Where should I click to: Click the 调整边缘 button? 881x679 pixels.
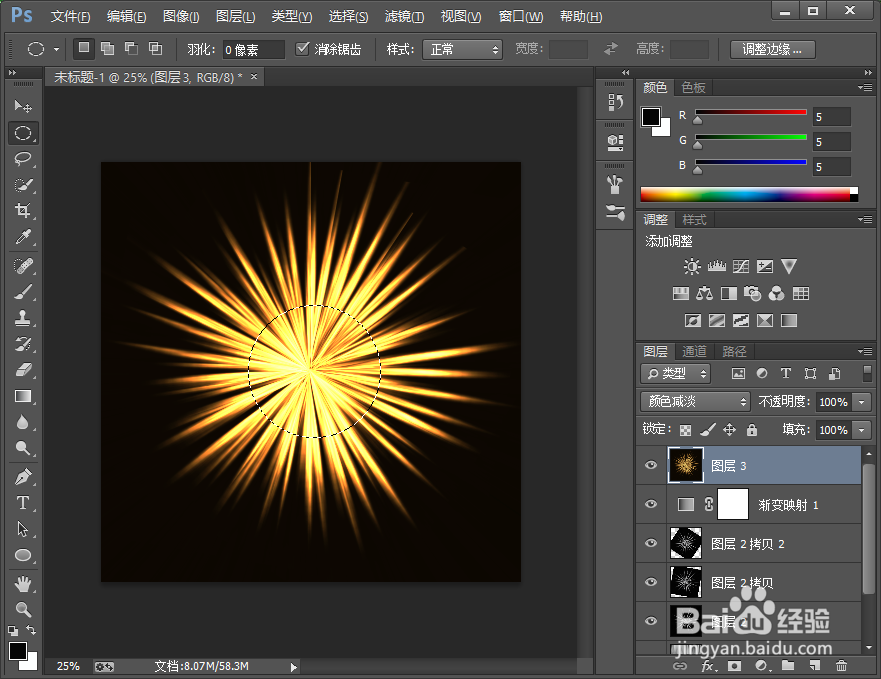(773, 49)
